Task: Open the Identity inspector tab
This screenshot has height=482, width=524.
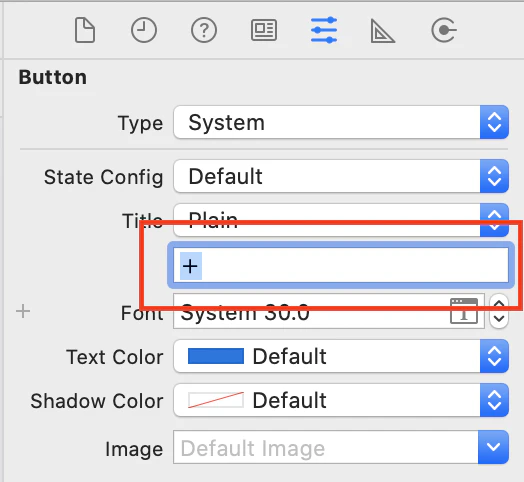Action: 264,30
